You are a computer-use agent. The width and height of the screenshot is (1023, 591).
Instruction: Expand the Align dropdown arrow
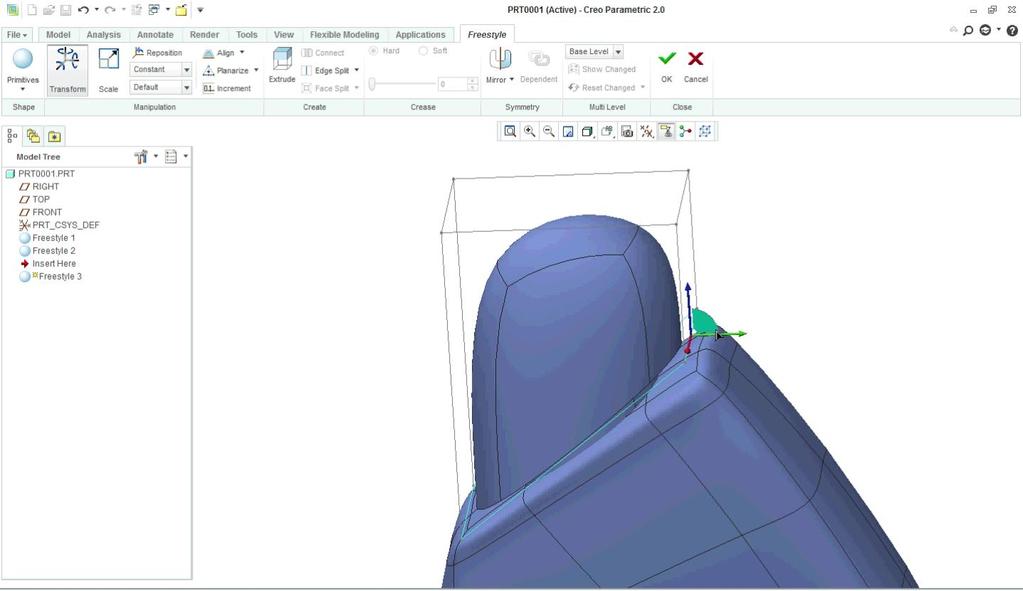coord(242,52)
